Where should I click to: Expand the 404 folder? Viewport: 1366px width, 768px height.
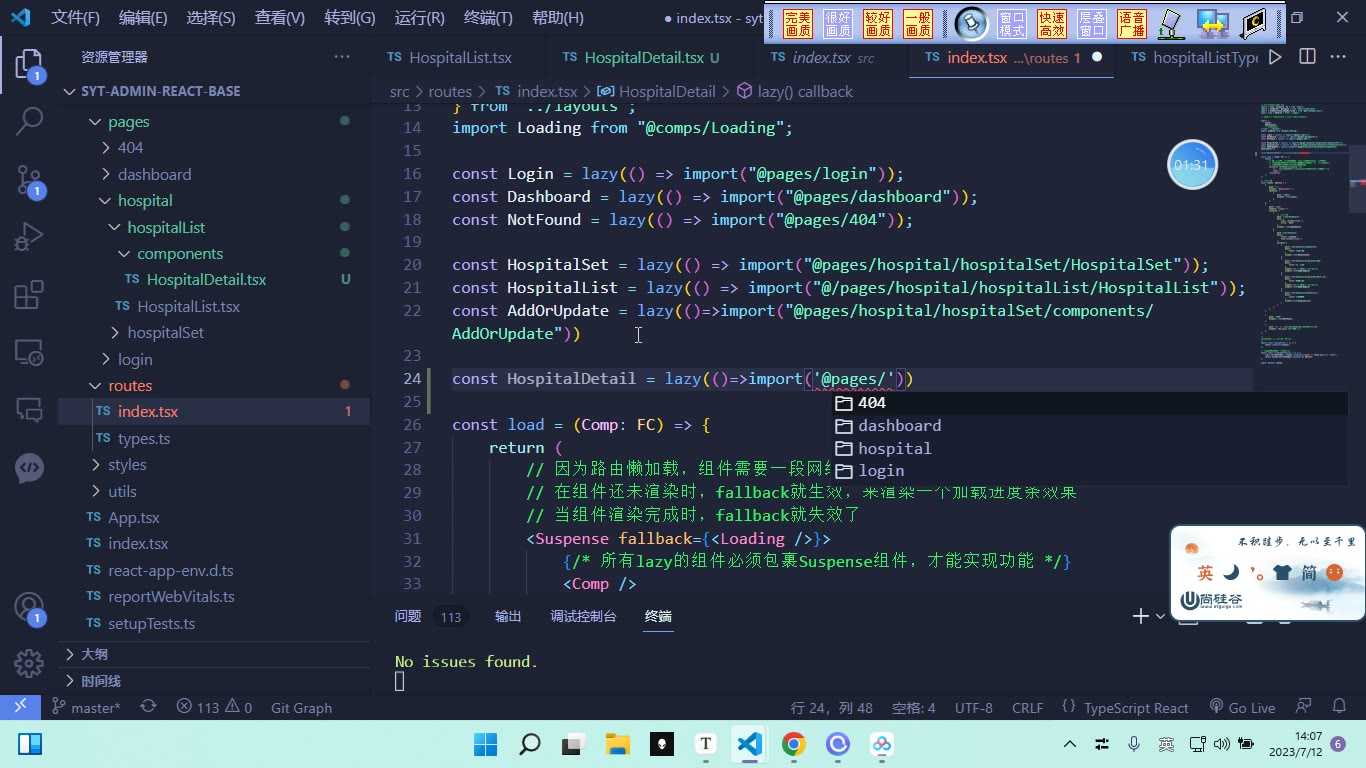(130, 147)
